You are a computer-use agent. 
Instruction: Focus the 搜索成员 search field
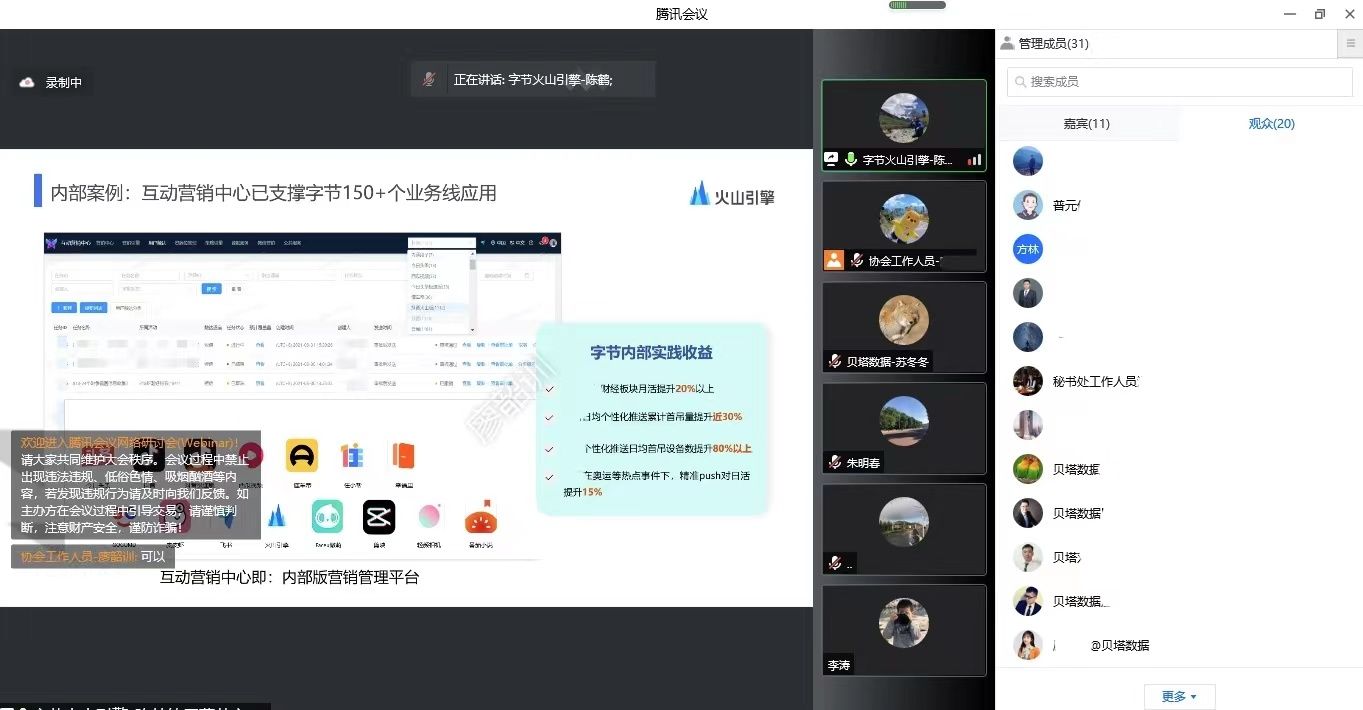point(1179,82)
